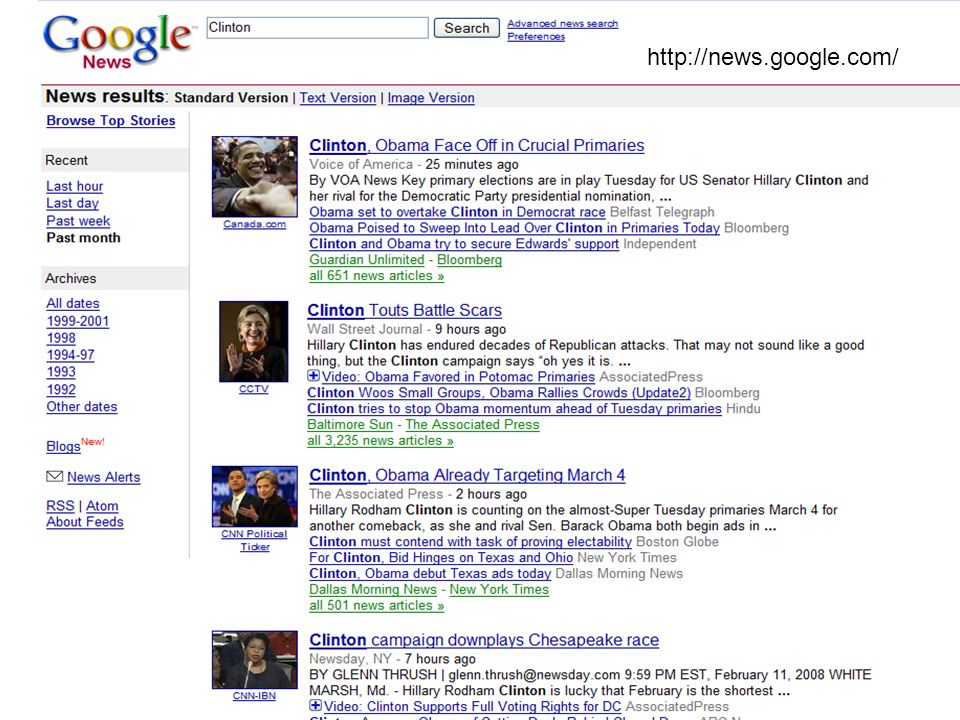Show all 3,235 news articles
Screen dimensions: 960x720
tap(380, 440)
